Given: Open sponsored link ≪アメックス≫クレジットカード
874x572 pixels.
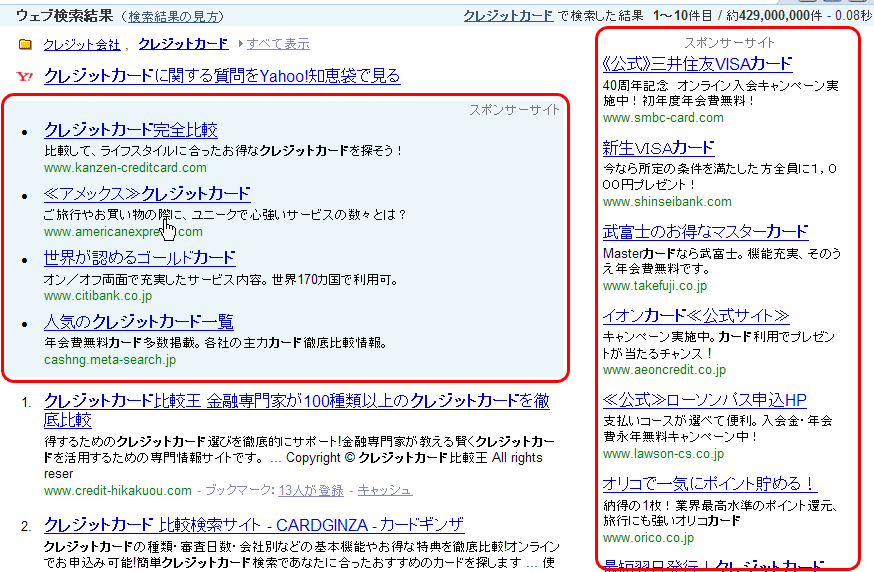Looking at the screenshot, I should click(x=147, y=194).
